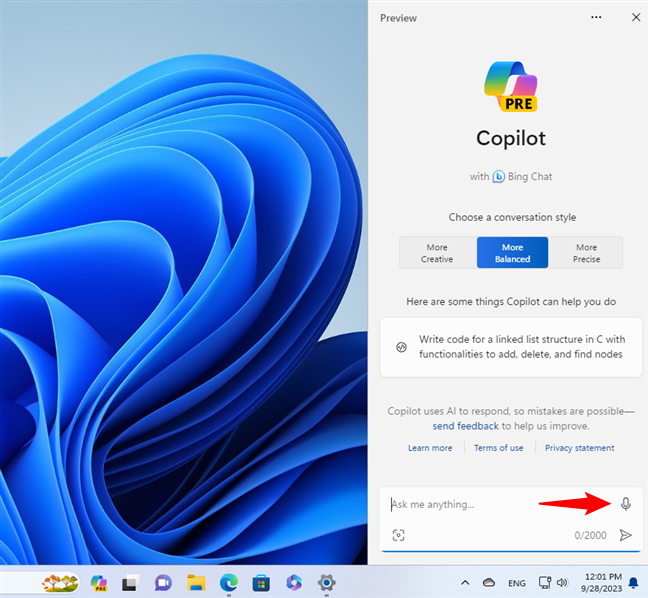Click the send arrow icon in Copilot
648x598 pixels.
coord(626,535)
